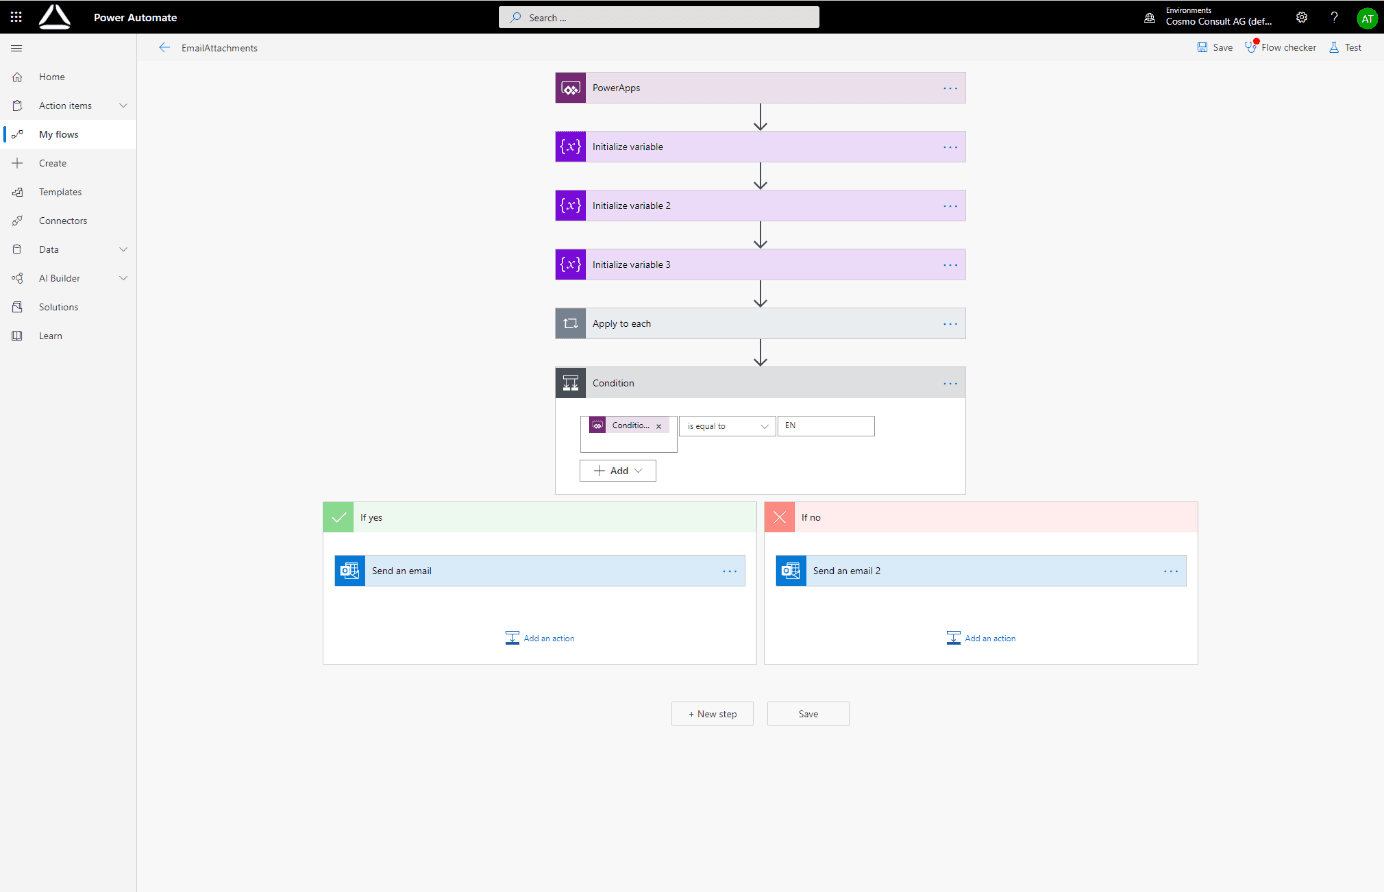1384x892 pixels.
Task: Open the Flow checker
Action: 1281,48
